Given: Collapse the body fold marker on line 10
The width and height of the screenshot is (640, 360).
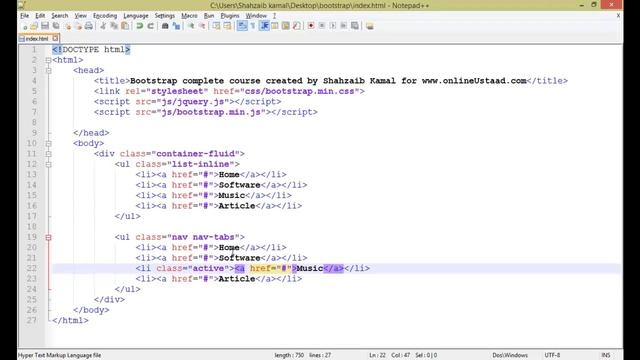Looking at the screenshot, I should coord(48,143).
